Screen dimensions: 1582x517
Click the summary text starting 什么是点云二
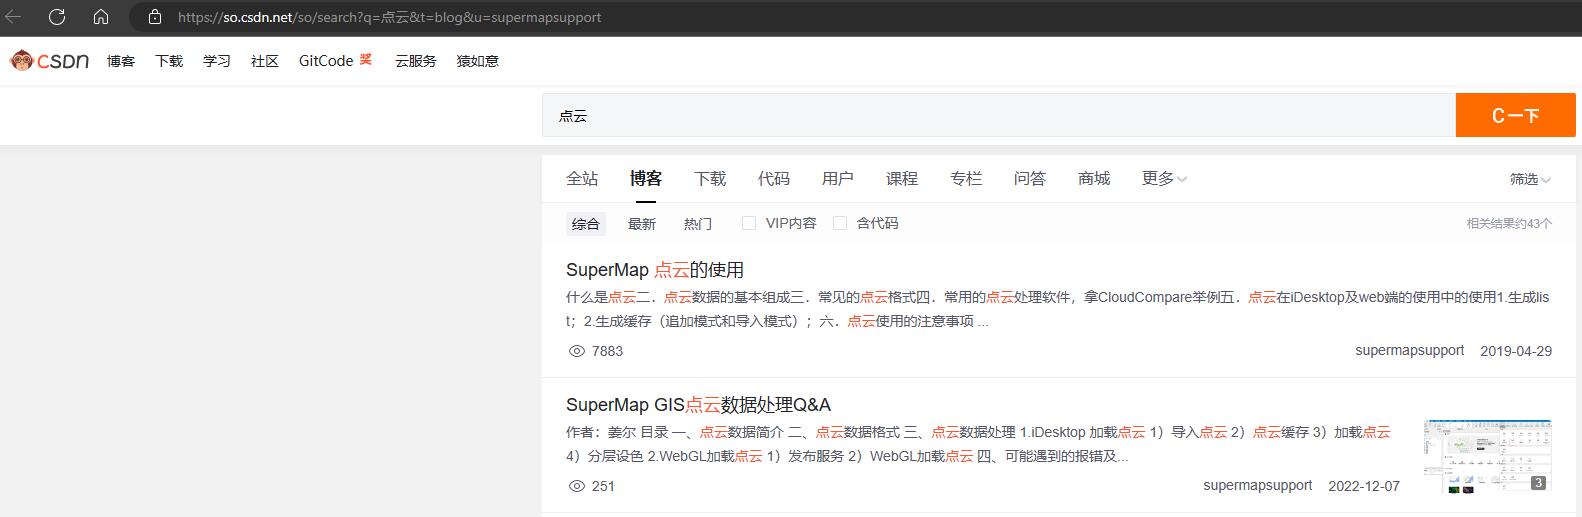point(1058,309)
